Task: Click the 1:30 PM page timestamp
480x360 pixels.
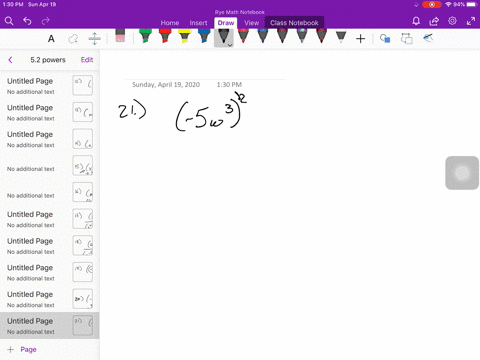Action: tap(229, 85)
